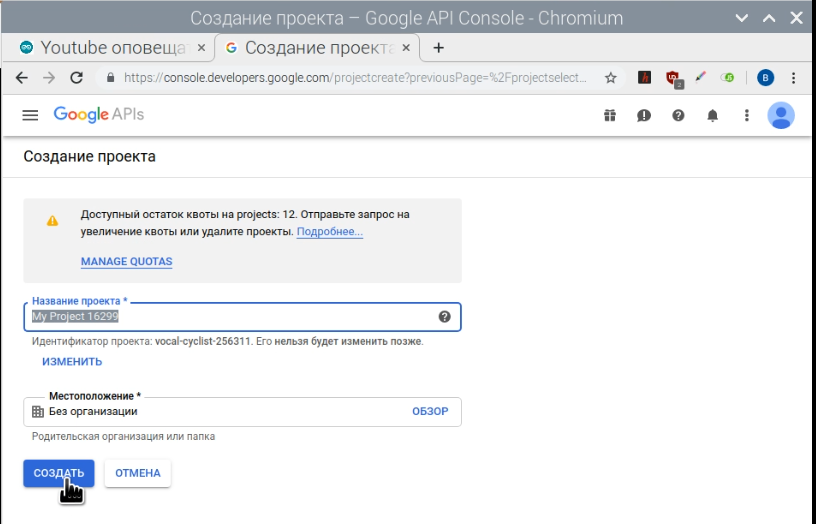Screen dimensions: 816x524
Task: Open the Google APIs hamburger navigation menu
Action: pos(30,115)
